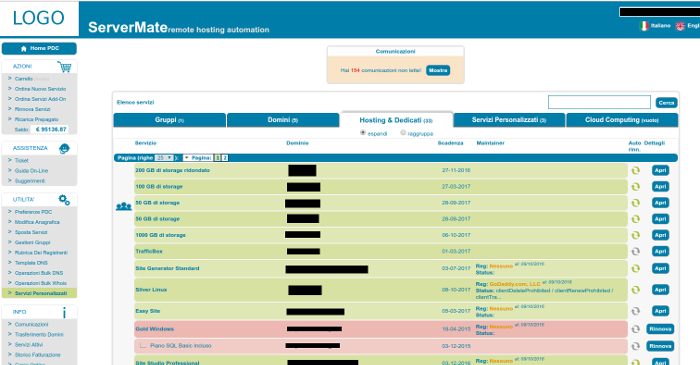The height and width of the screenshot is (365, 700).
Task: Open Operazioni Bulk Whois link
Action: pos(41,283)
